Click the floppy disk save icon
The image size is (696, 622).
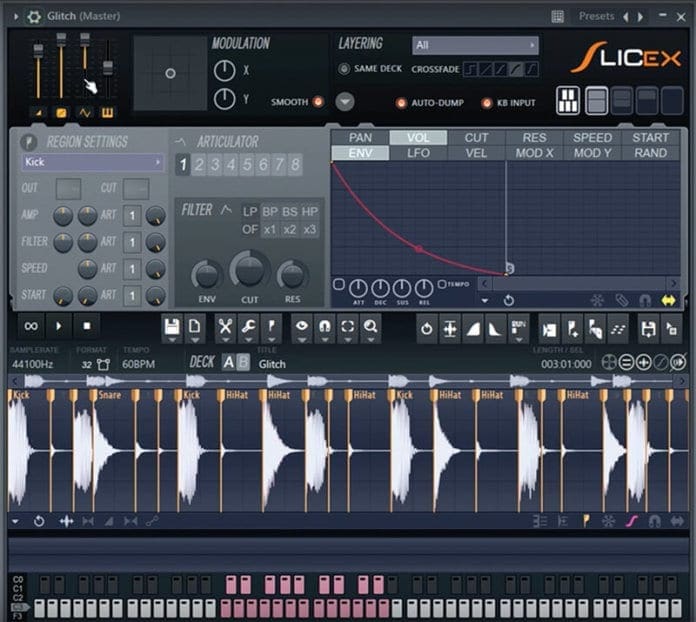pos(172,327)
